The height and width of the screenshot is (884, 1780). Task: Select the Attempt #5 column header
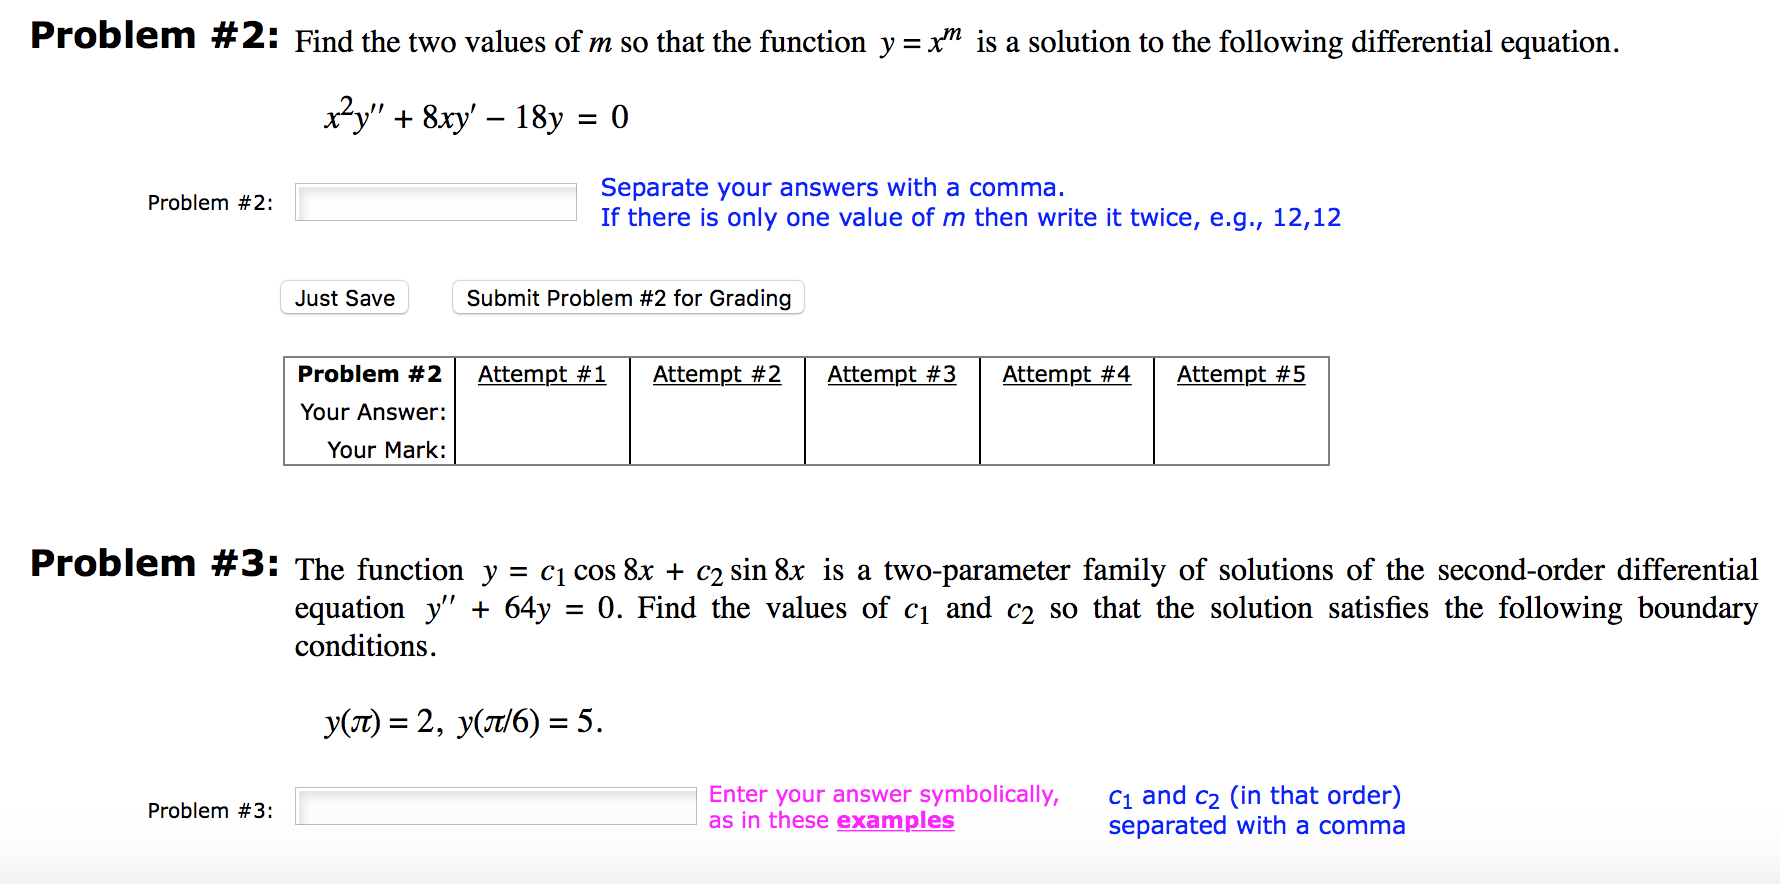click(x=1240, y=374)
